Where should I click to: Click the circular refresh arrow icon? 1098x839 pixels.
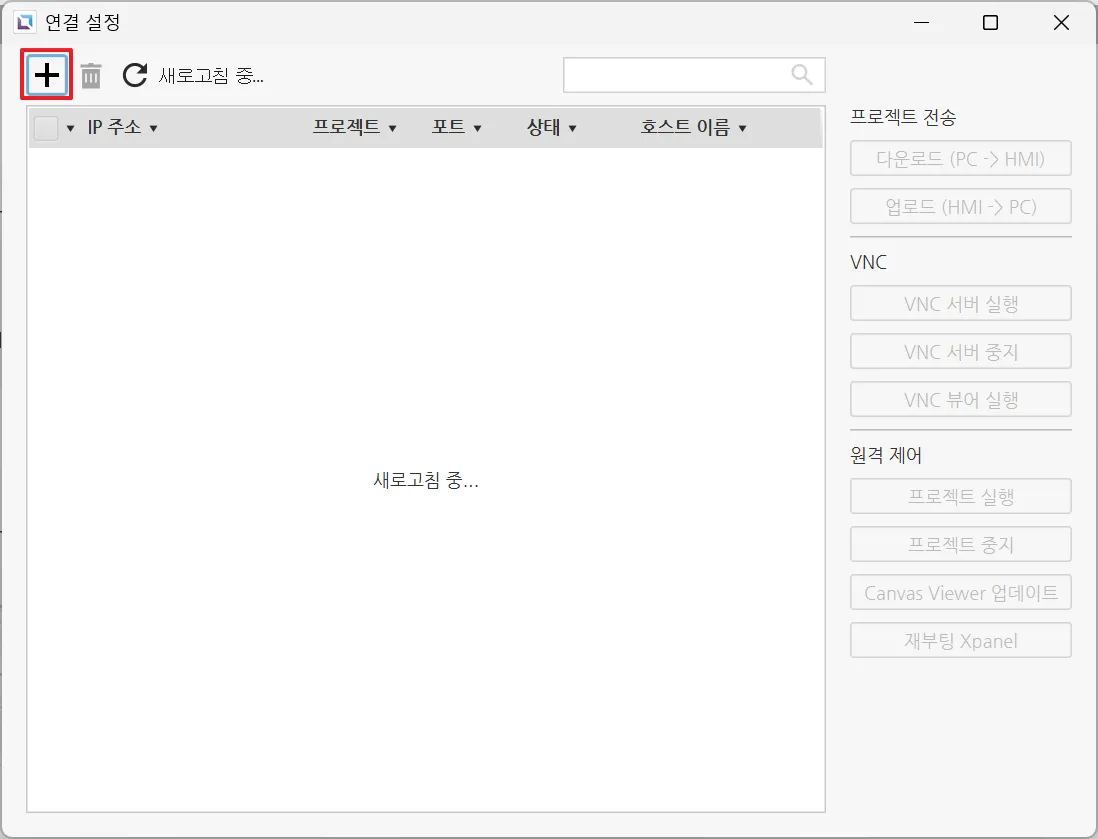click(x=135, y=75)
